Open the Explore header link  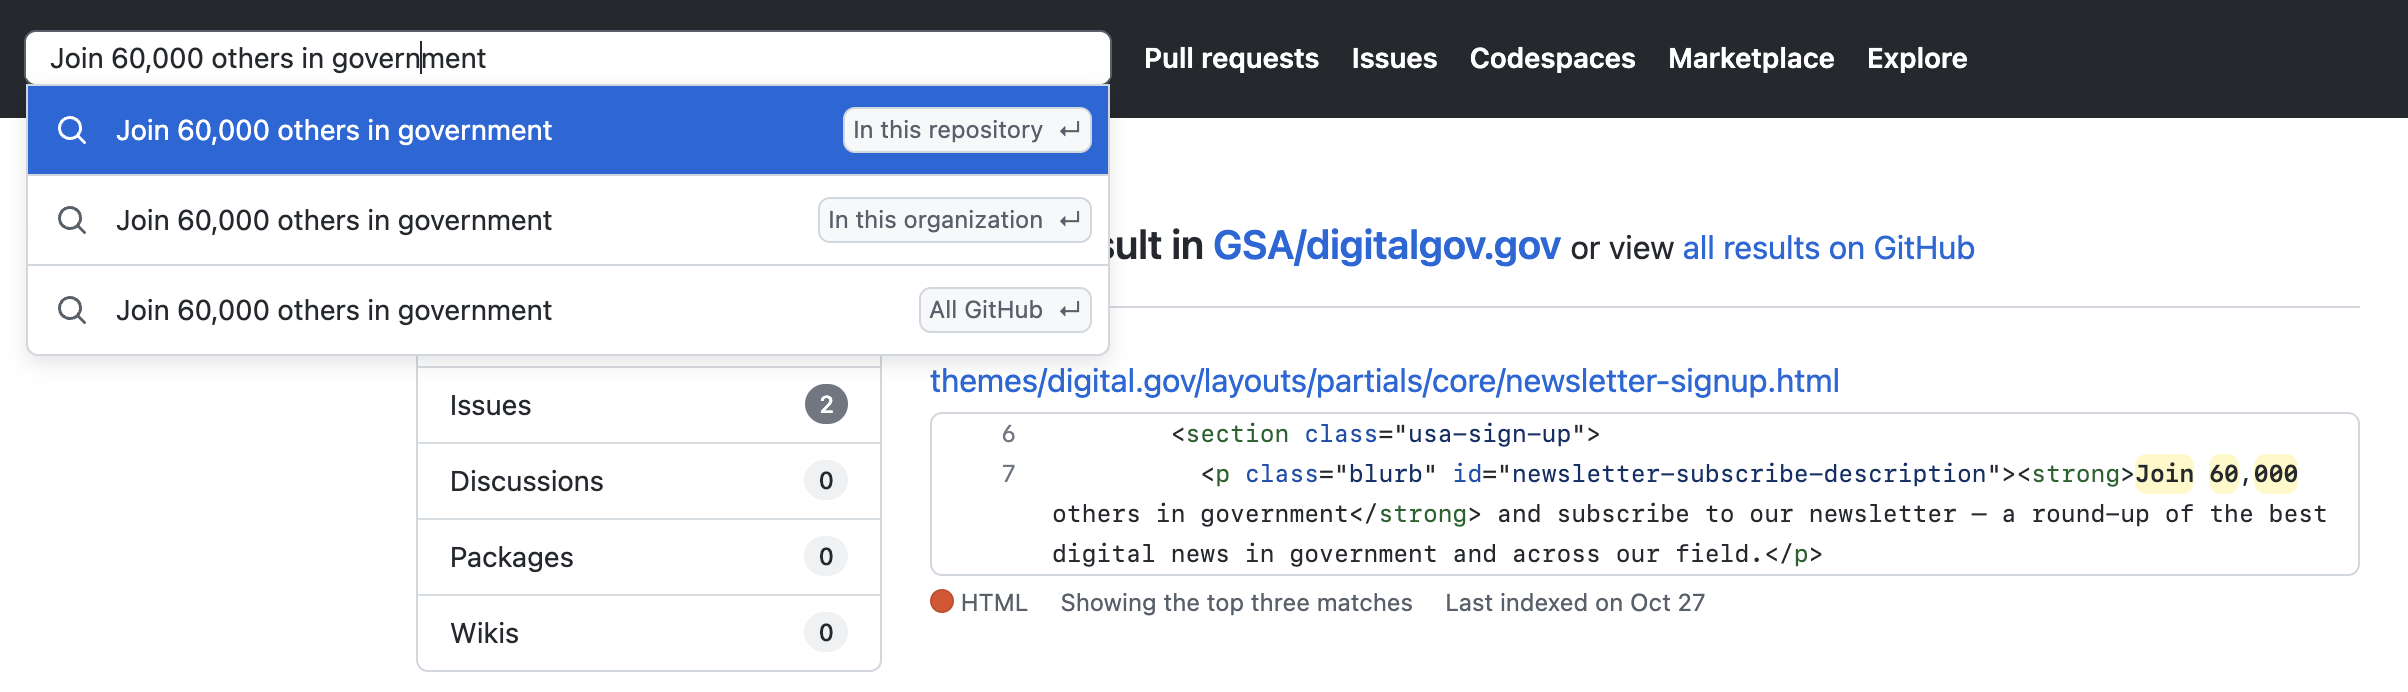pyautogui.click(x=1917, y=58)
